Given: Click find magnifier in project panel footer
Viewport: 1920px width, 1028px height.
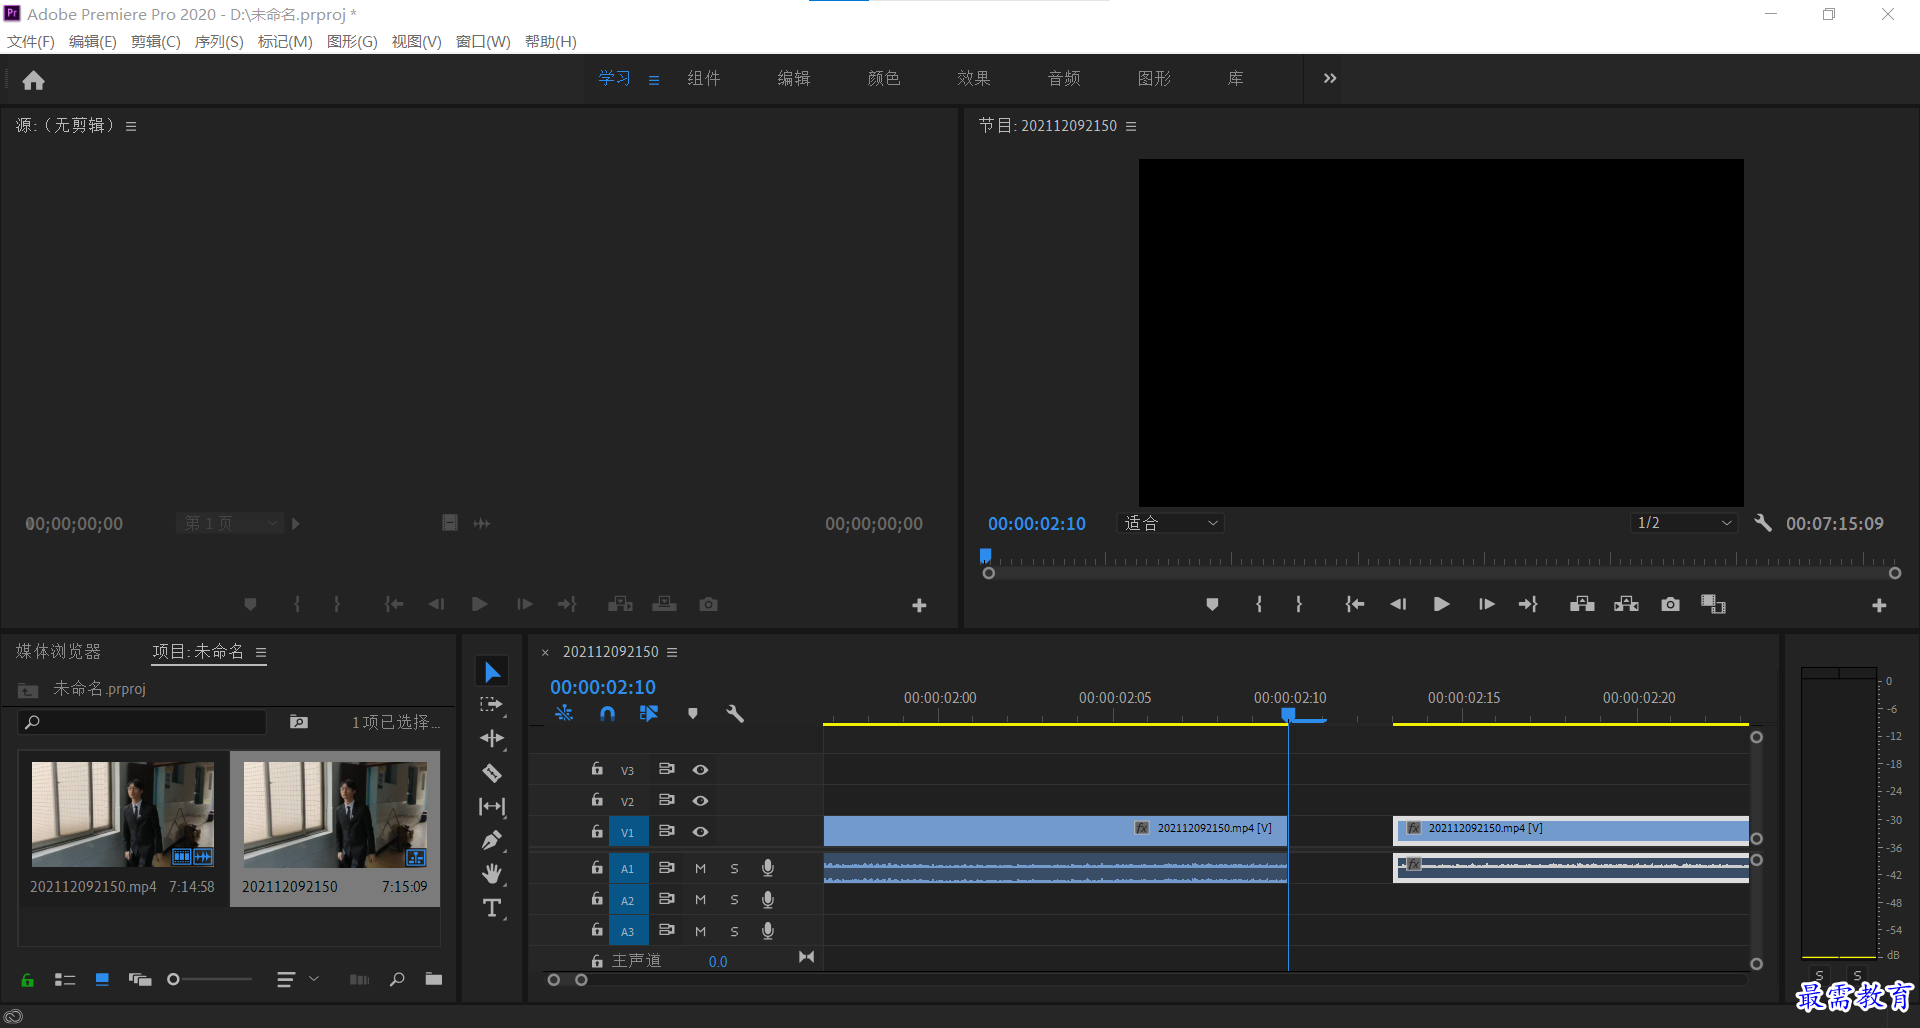Looking at the screenshot, I should (397, 979).
